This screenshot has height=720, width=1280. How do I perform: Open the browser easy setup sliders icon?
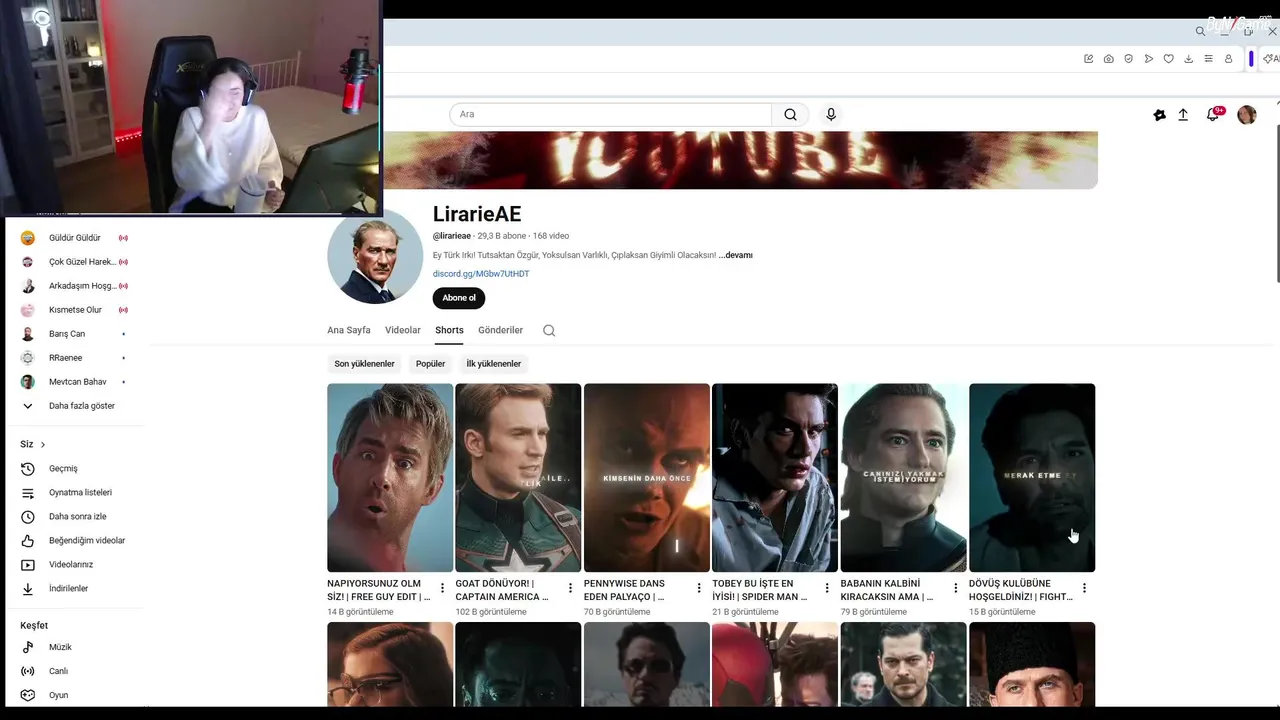click(1208, 59)
